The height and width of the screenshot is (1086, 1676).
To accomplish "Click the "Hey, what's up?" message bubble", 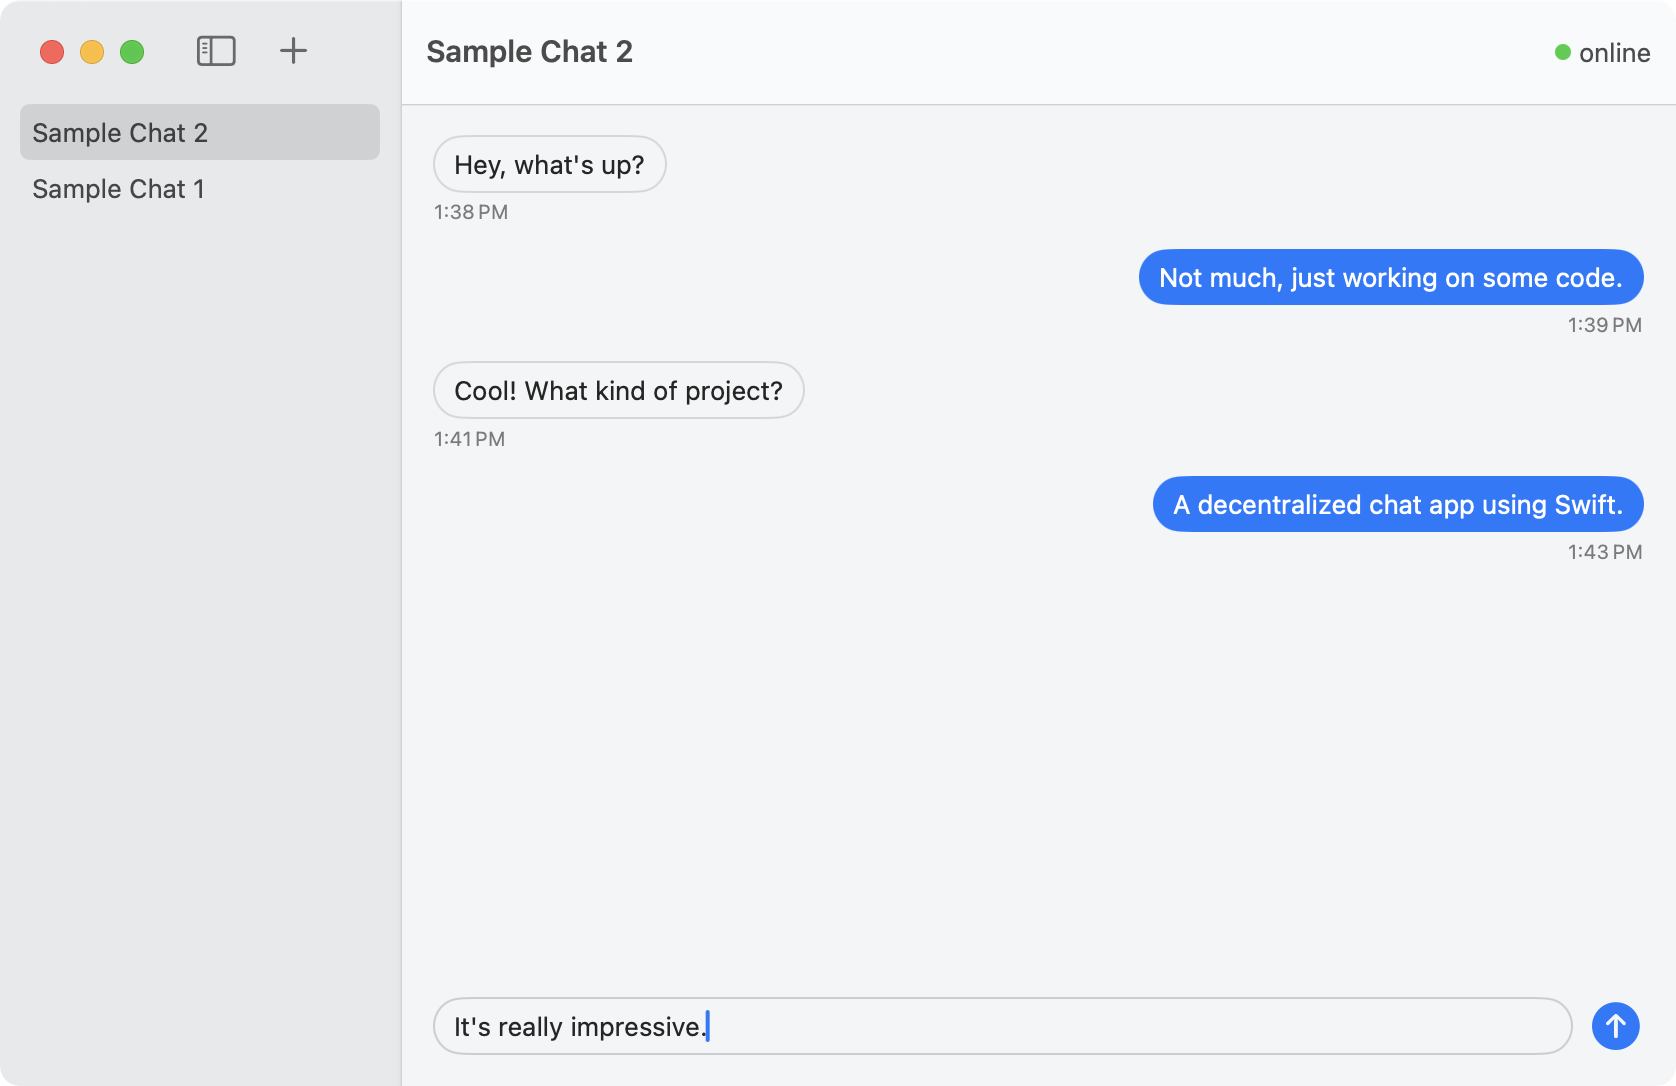I will pos(549,165).
